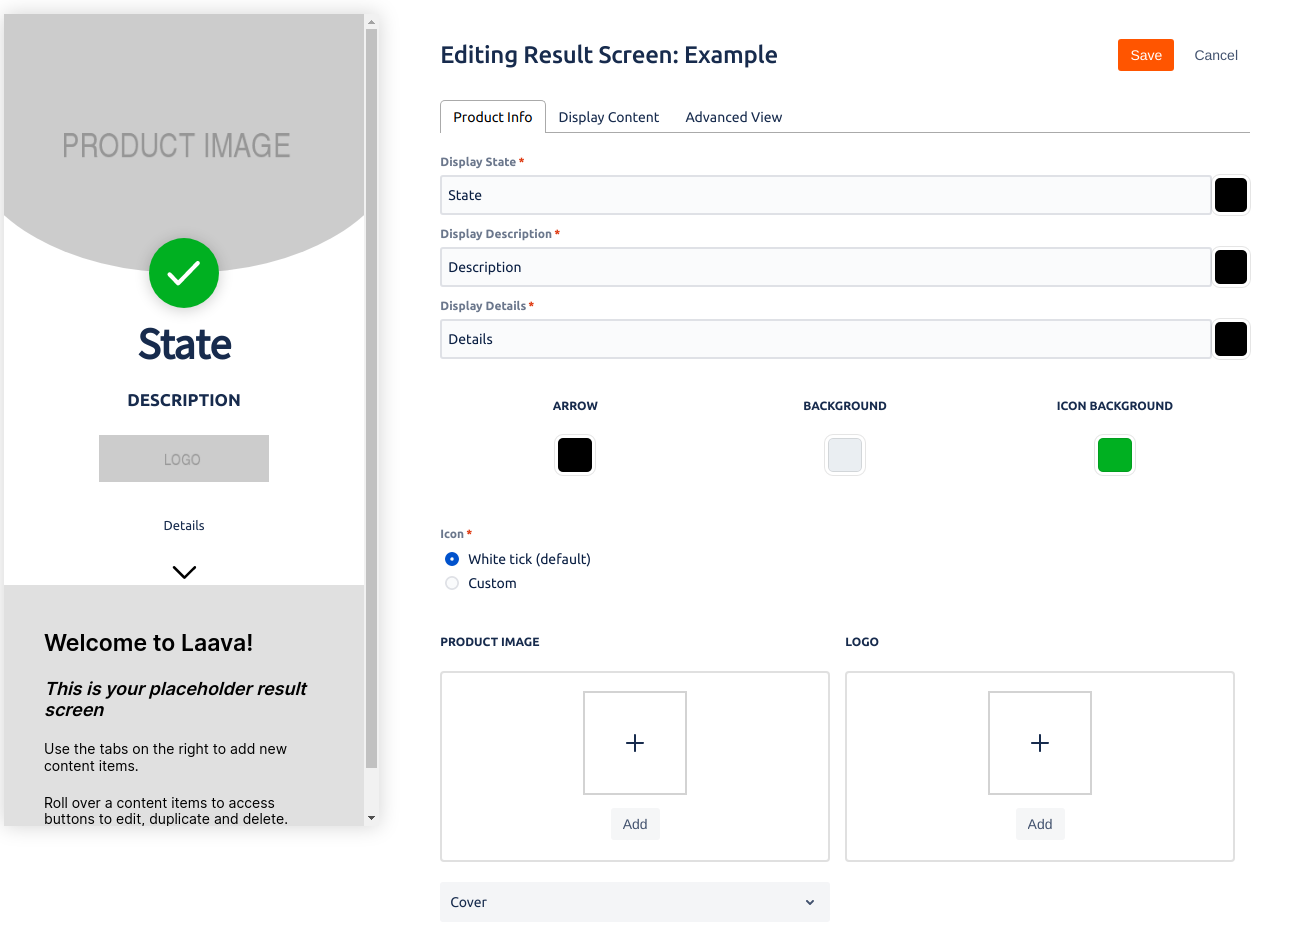Viewport: 1313px width, 932px height.
Task: Open the Arrow color swatch
Action: coord(575,455)
